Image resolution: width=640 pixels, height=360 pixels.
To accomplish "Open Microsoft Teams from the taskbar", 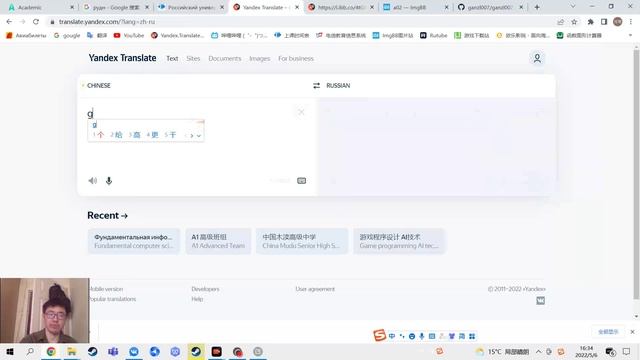I will (x=113, y=351).
